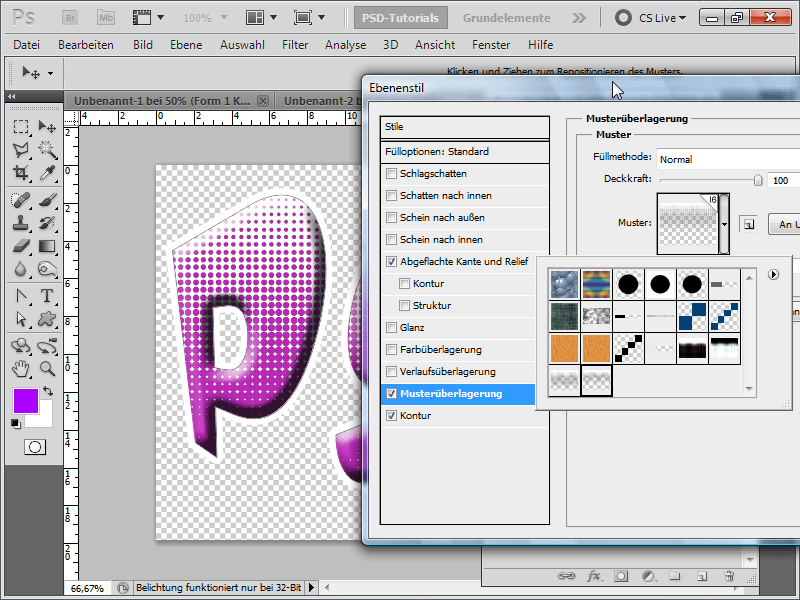Enable Schein nach außen checkbox
The image size is (800, 600).
pyautogui.click(x=391, y=217)
